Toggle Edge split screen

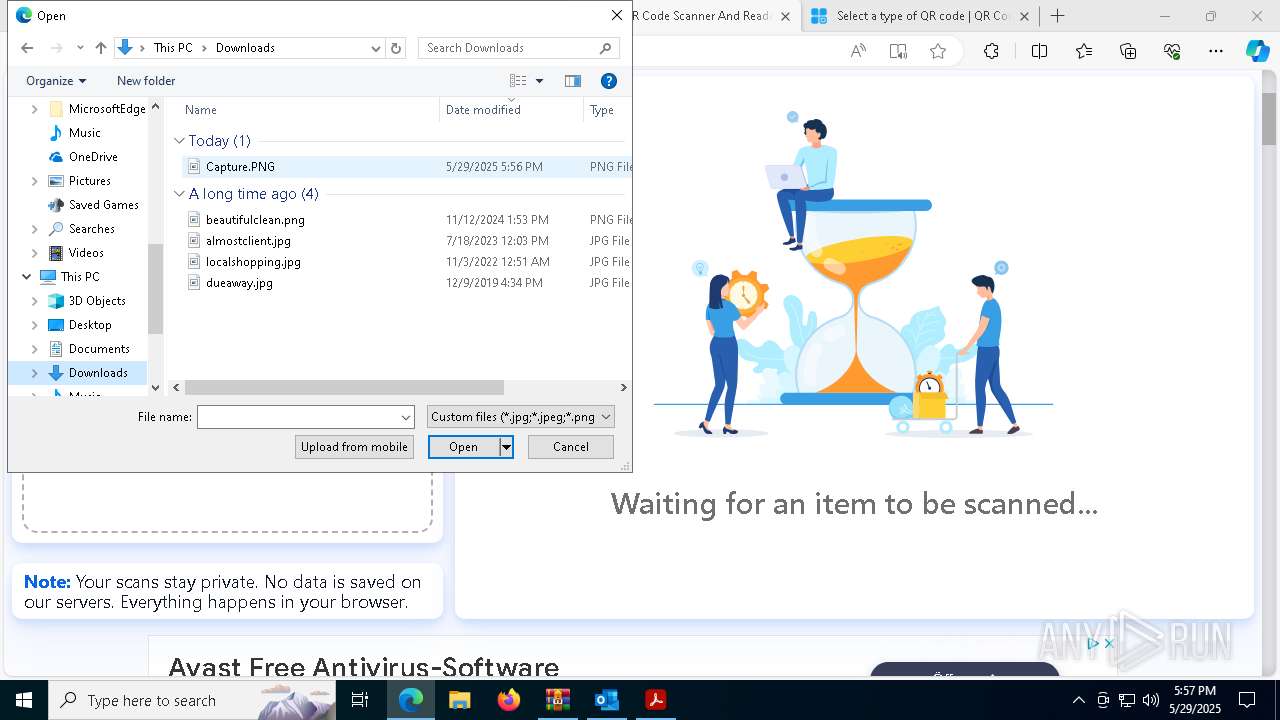(1039, 51)
